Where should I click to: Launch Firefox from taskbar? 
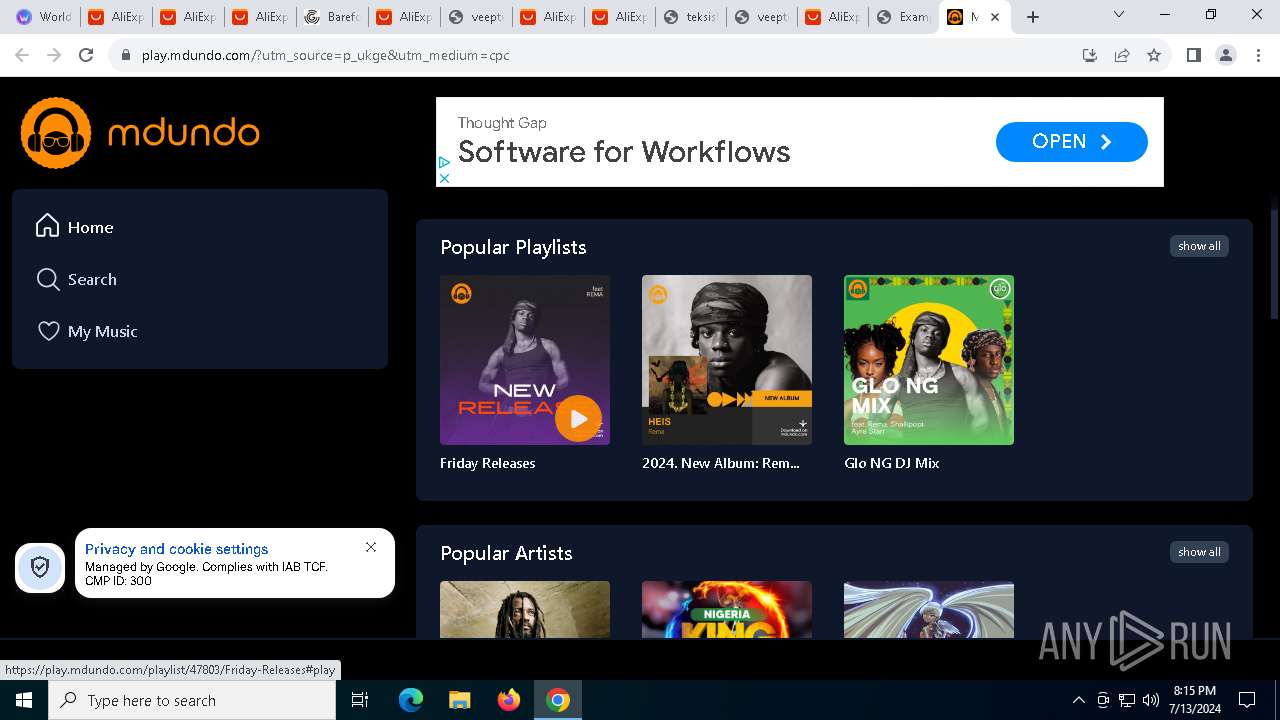[x=509, y=700]
